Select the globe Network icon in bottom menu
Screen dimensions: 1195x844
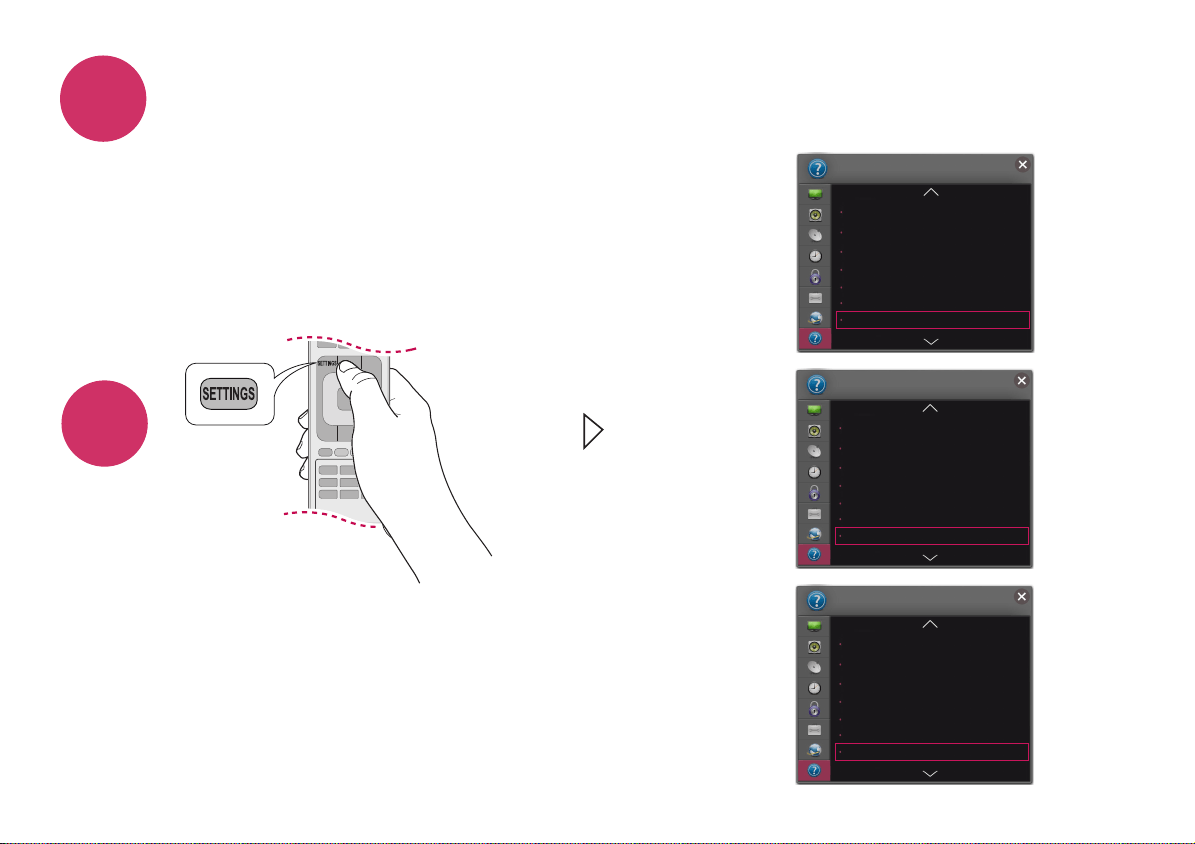[x=814, y=750]
